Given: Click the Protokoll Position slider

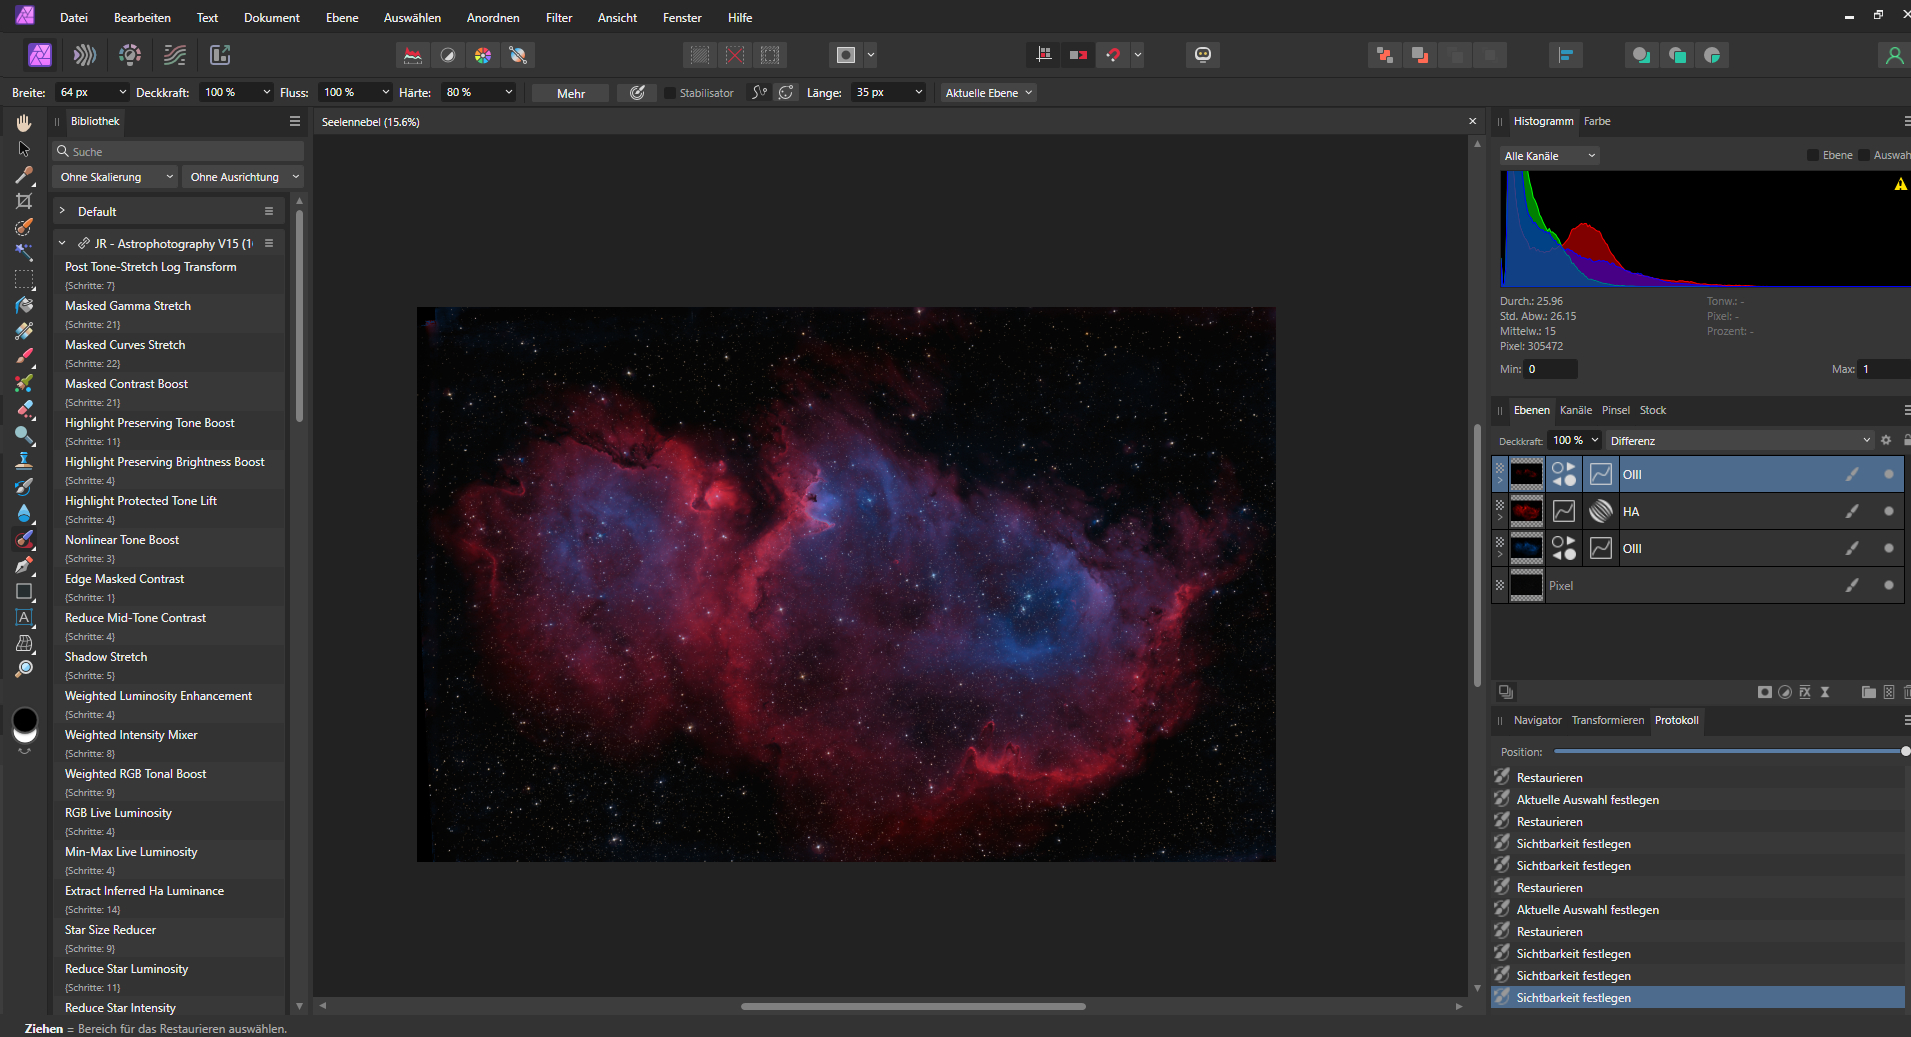Looking at the screenshot, I should [1729, 751].
